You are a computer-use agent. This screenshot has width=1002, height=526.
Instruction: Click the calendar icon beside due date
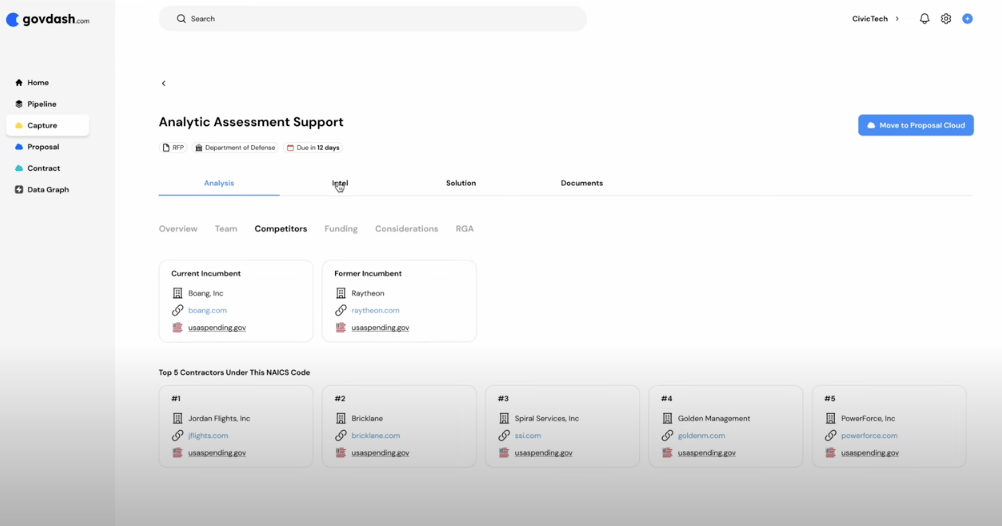click(290, 148)
